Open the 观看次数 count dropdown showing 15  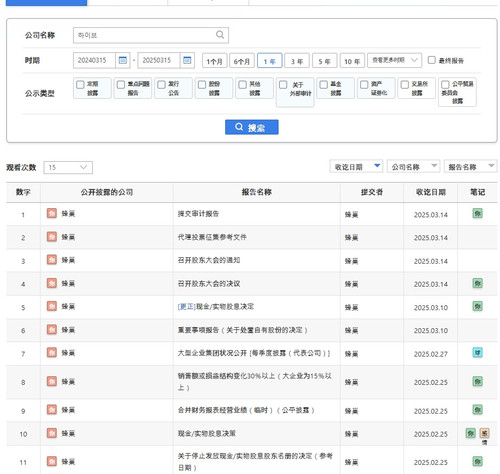[x=68, y=167]
